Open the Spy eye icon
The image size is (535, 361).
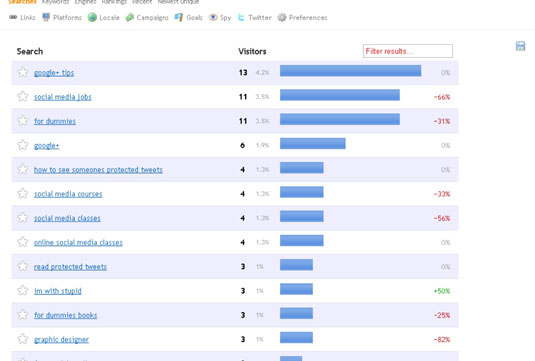tap(213, 17)
